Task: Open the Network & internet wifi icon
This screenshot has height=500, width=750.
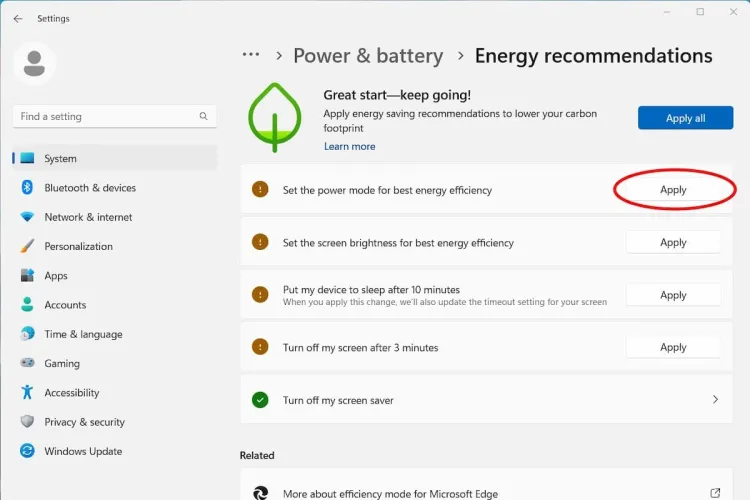Action: point(27,217)
